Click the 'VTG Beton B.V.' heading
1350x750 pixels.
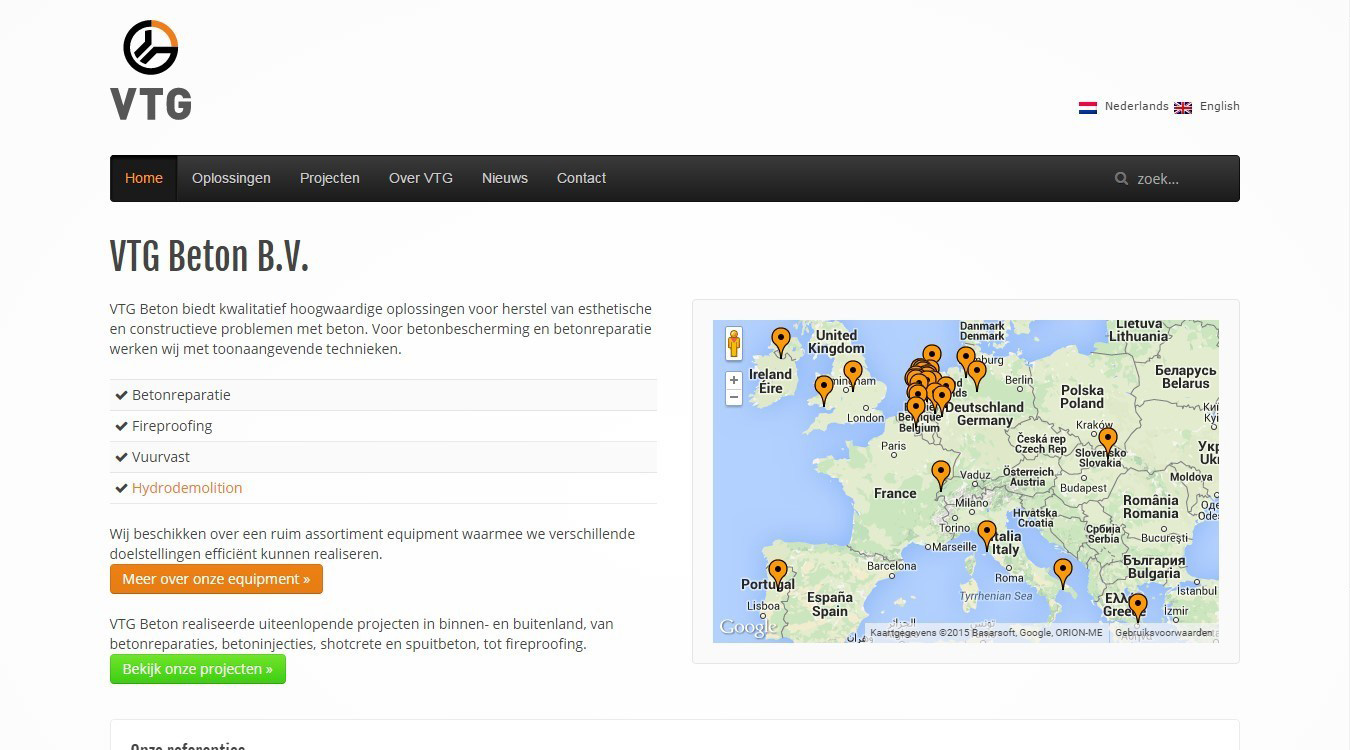click(x=209, y=257)
